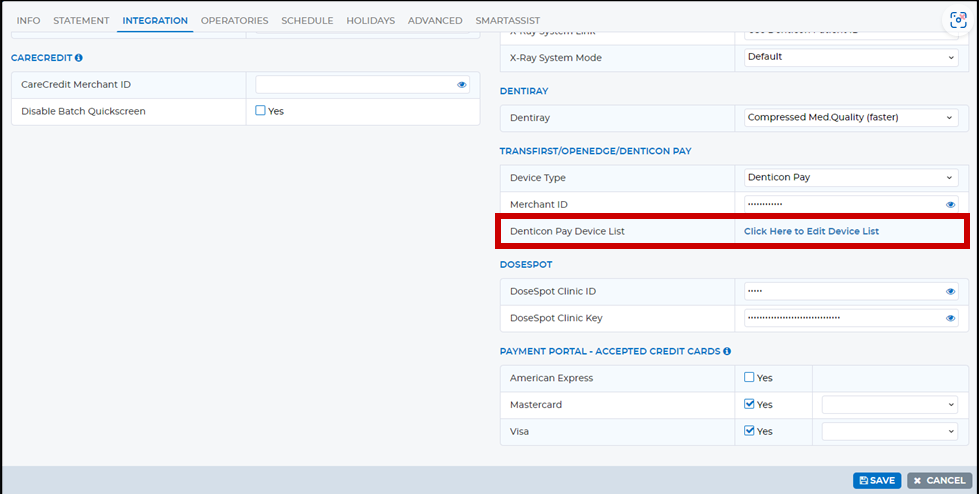979x494 pixels.
Task: Click the CARECREDIT section heading
Action: click(42, 57)
